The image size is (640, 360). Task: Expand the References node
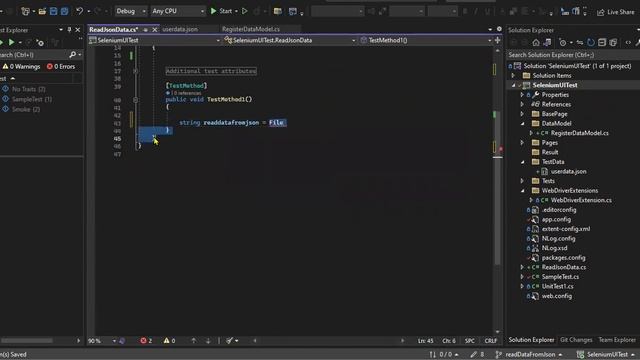pos(522,104)
